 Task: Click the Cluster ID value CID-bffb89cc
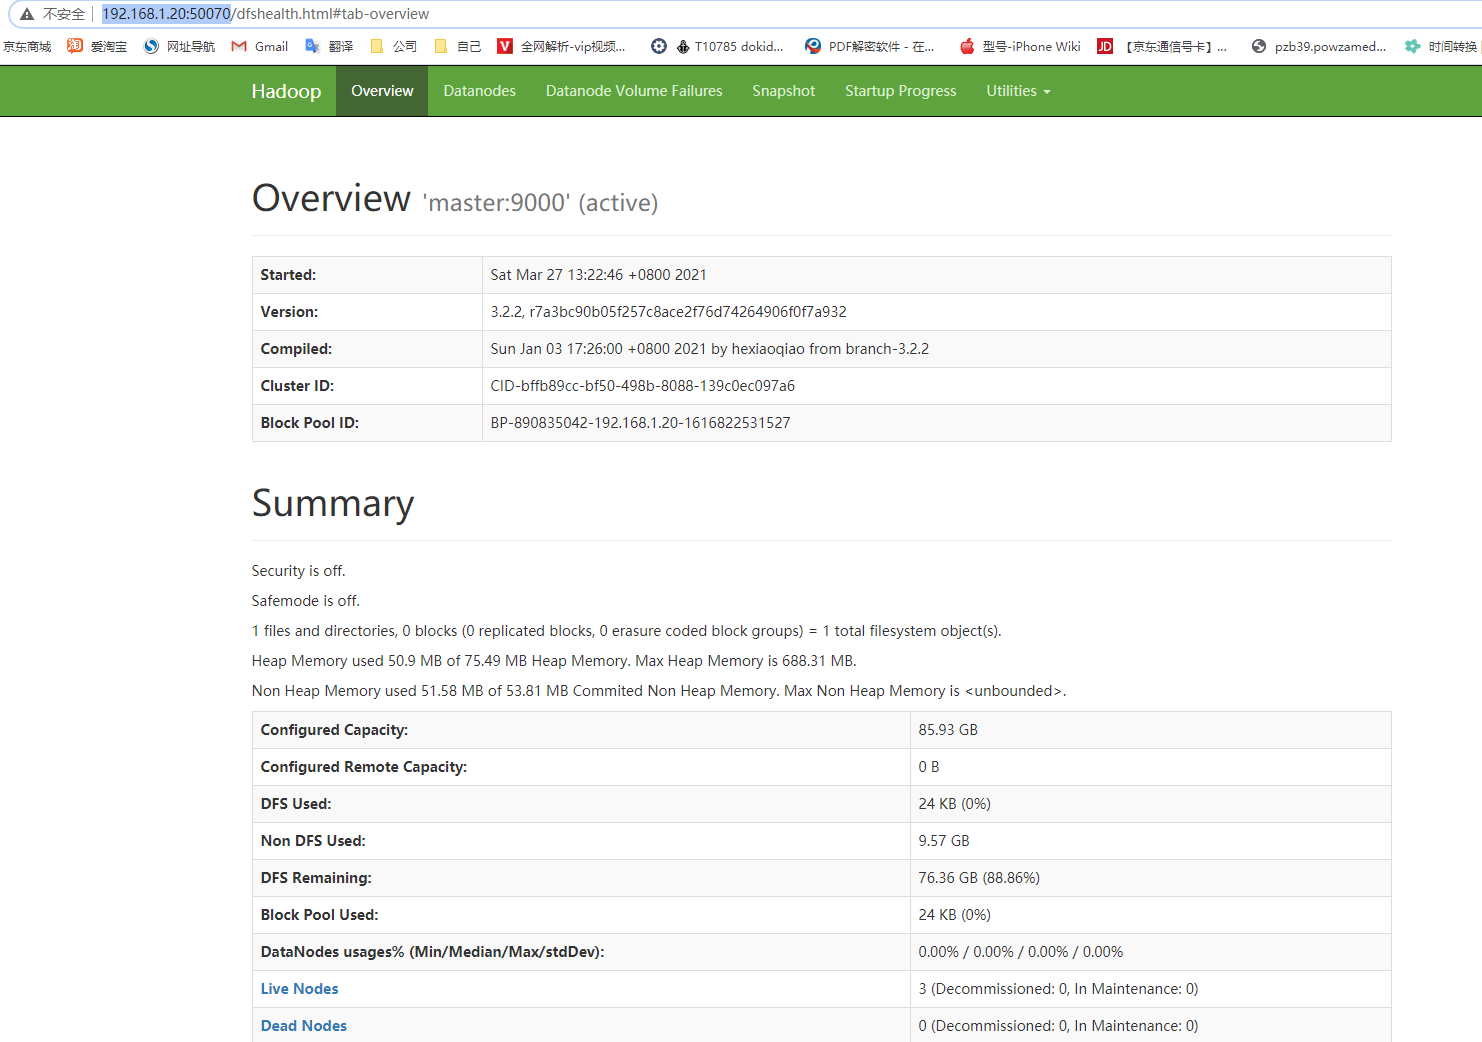tap(642, 386)
